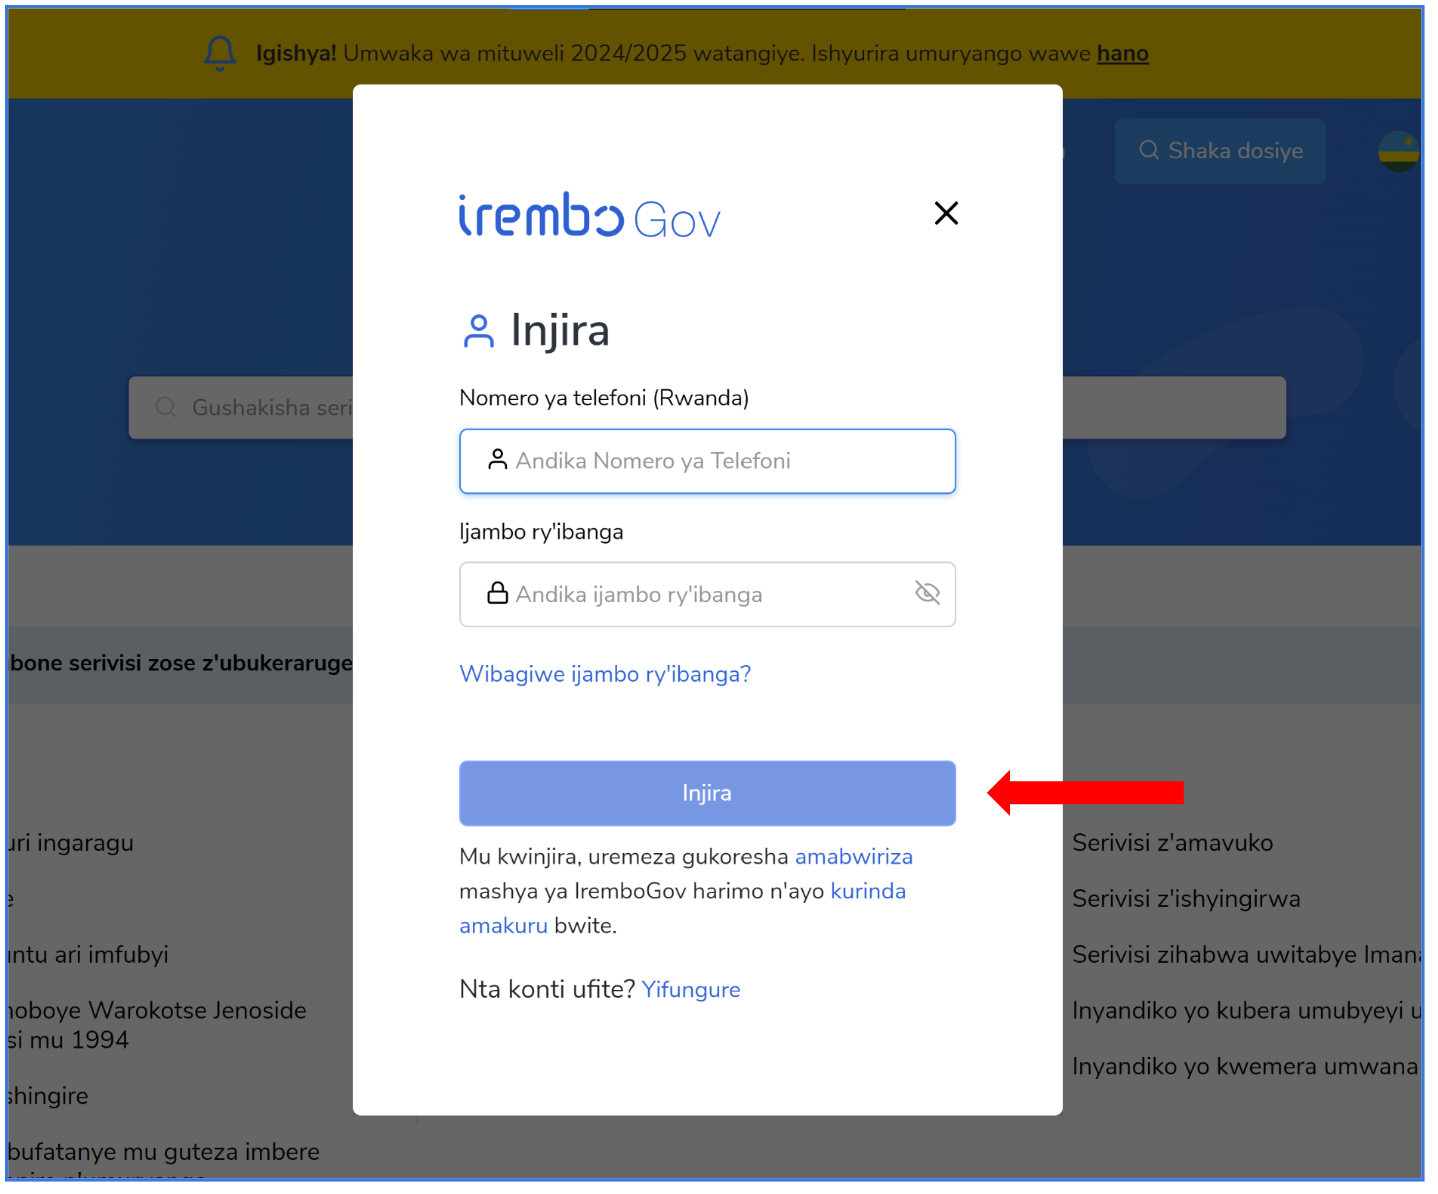
Task: Click the person icon in the phone number field
Action: pos(497,459)
